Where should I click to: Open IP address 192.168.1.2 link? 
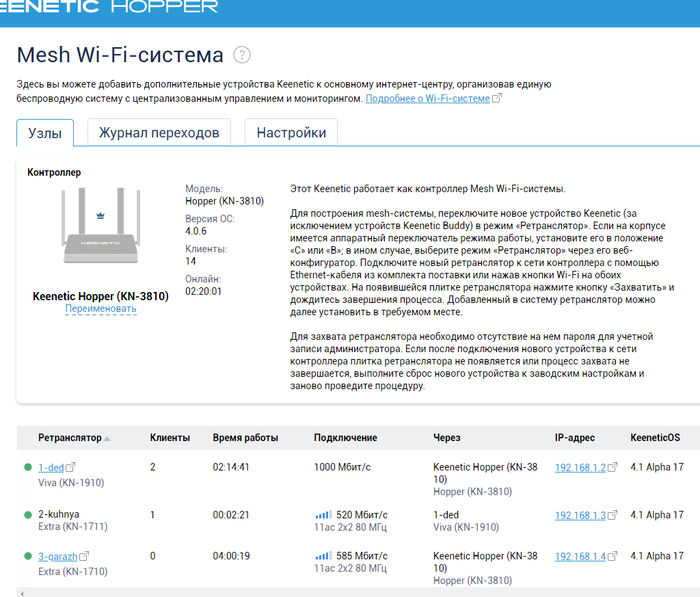tap(580, 468)
